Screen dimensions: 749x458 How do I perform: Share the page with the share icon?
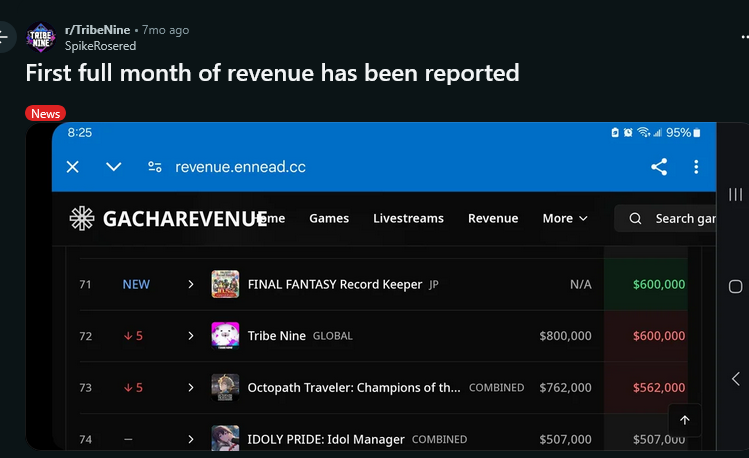[659, 167]
